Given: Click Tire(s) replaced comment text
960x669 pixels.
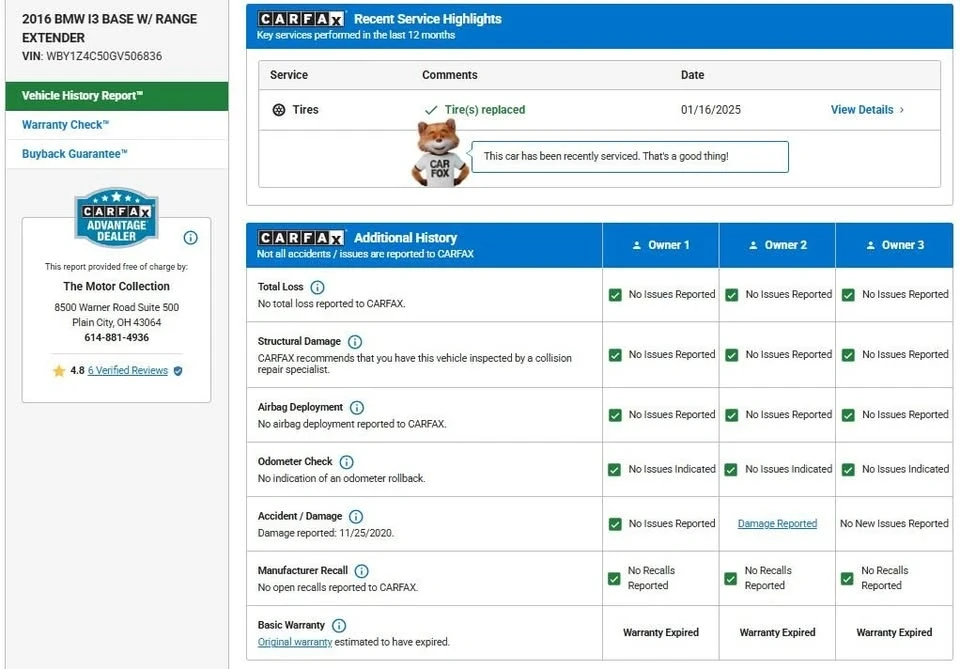Looking at the screenshot, I should coord(484,110).
